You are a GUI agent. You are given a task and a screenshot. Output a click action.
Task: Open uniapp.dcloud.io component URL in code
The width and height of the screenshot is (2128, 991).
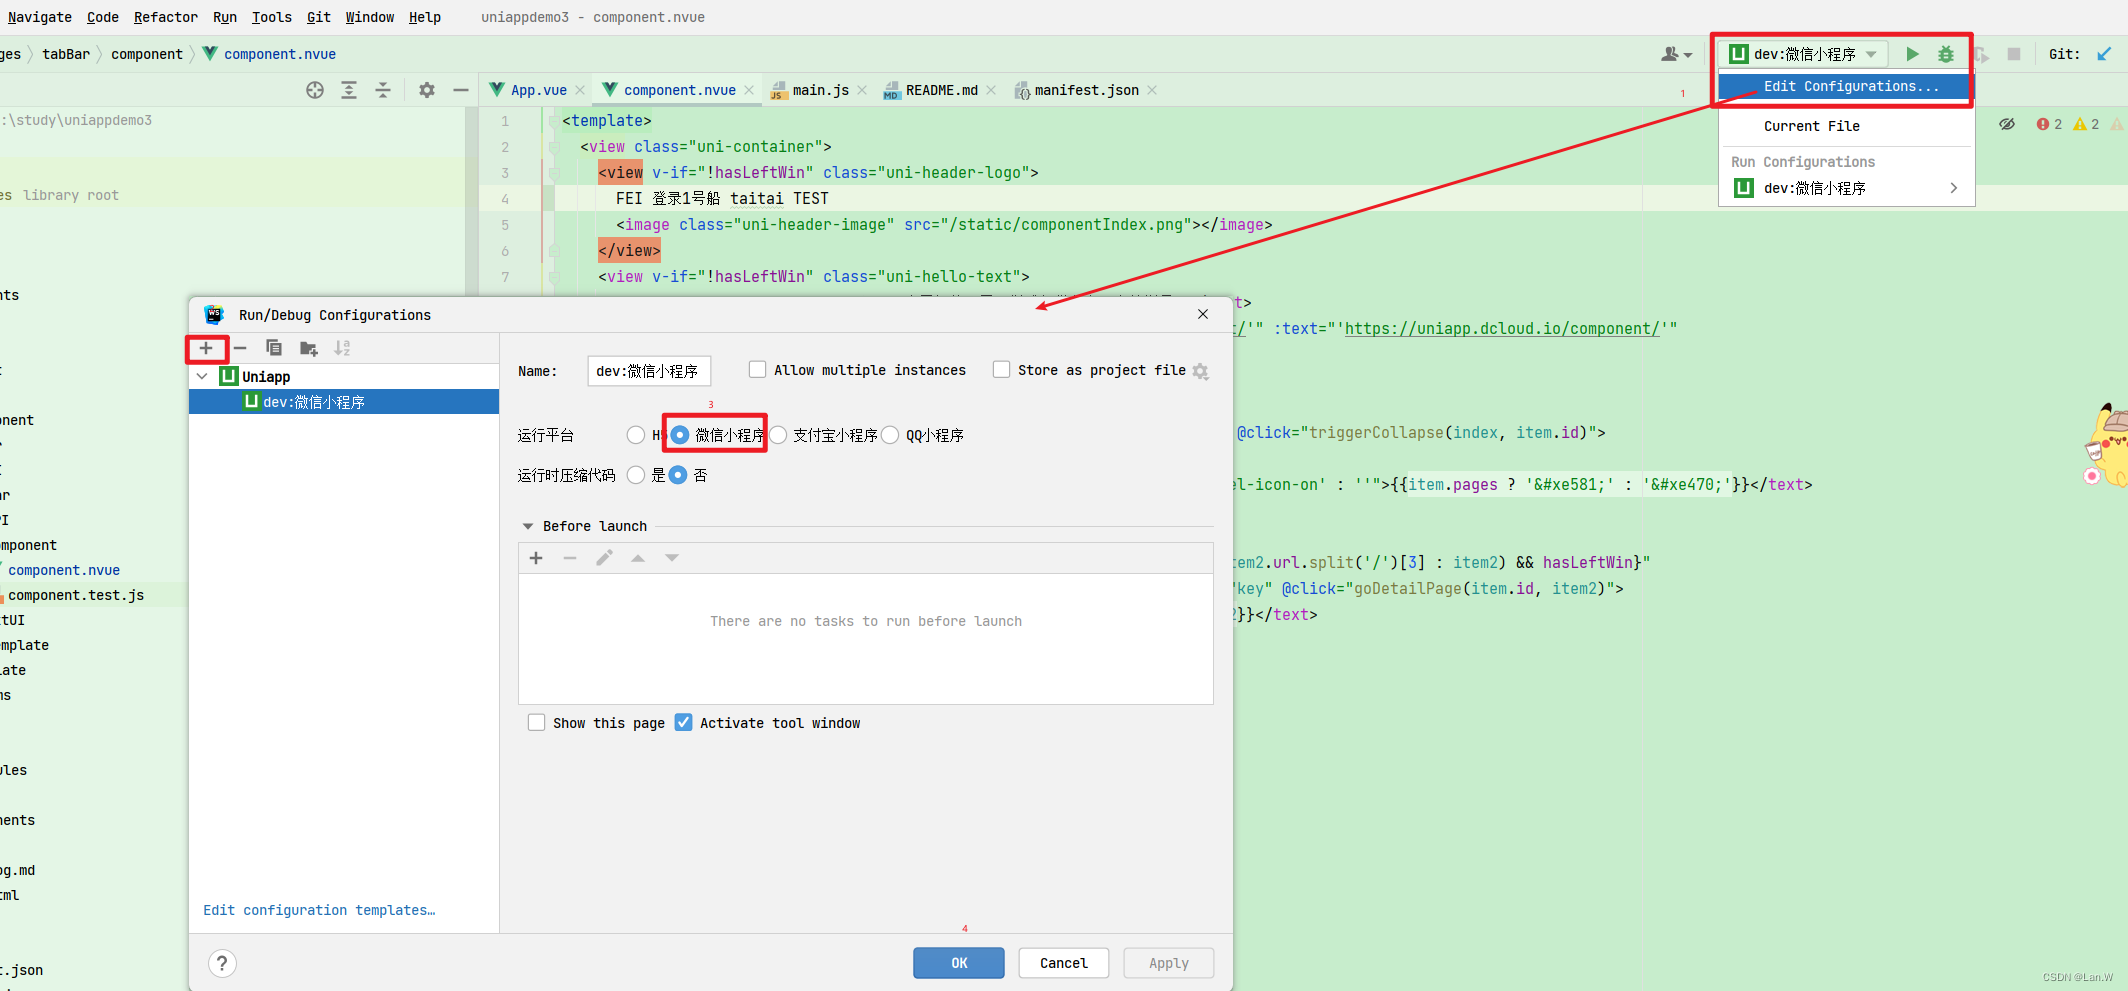pyautogui.click(x=1503, y=328)
